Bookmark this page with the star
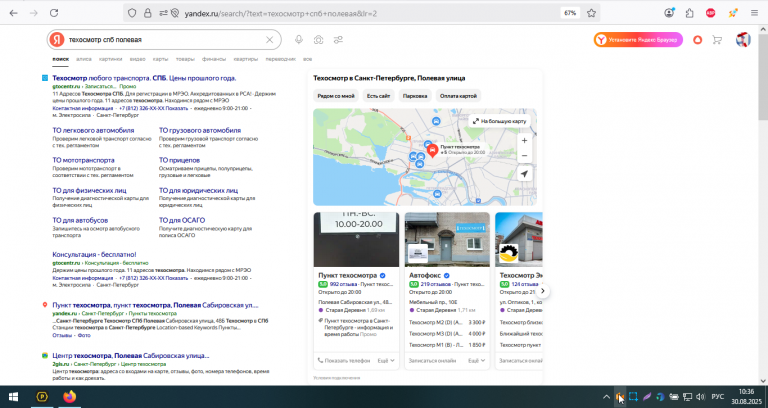Viewport: 768px width, 408px height. coord(591,13)
